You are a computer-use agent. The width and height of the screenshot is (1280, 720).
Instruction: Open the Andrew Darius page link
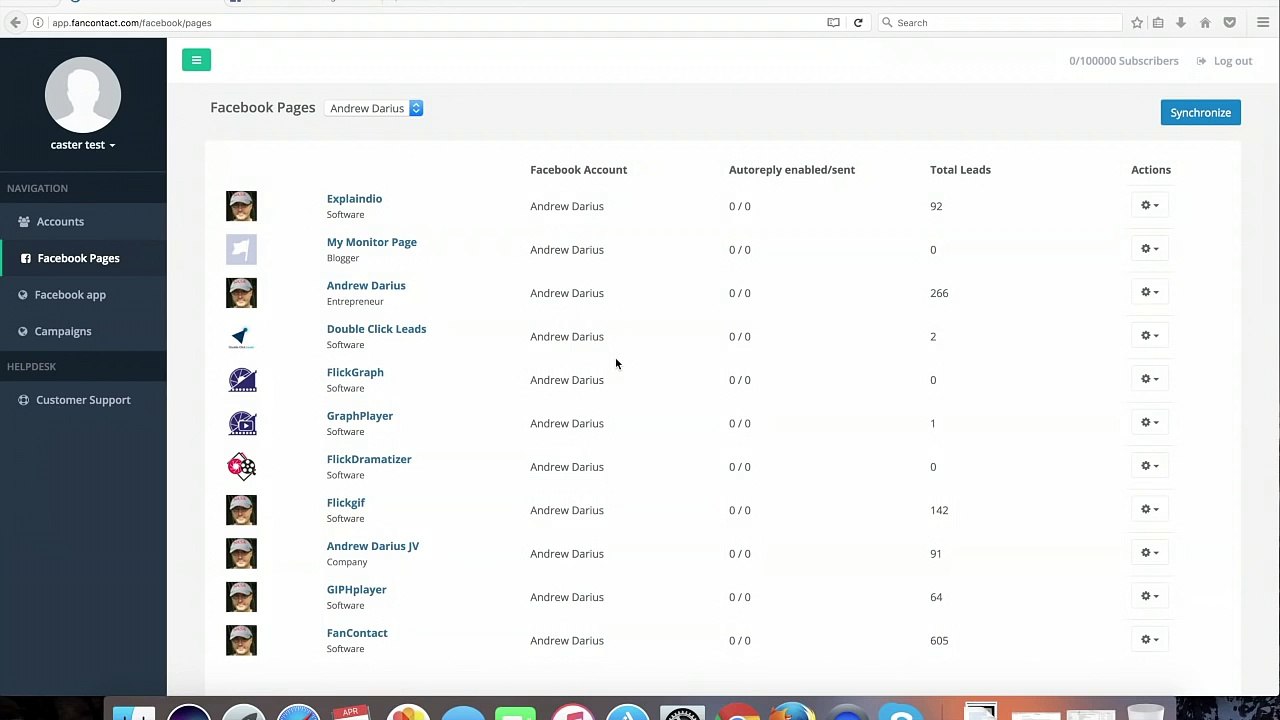366,285
